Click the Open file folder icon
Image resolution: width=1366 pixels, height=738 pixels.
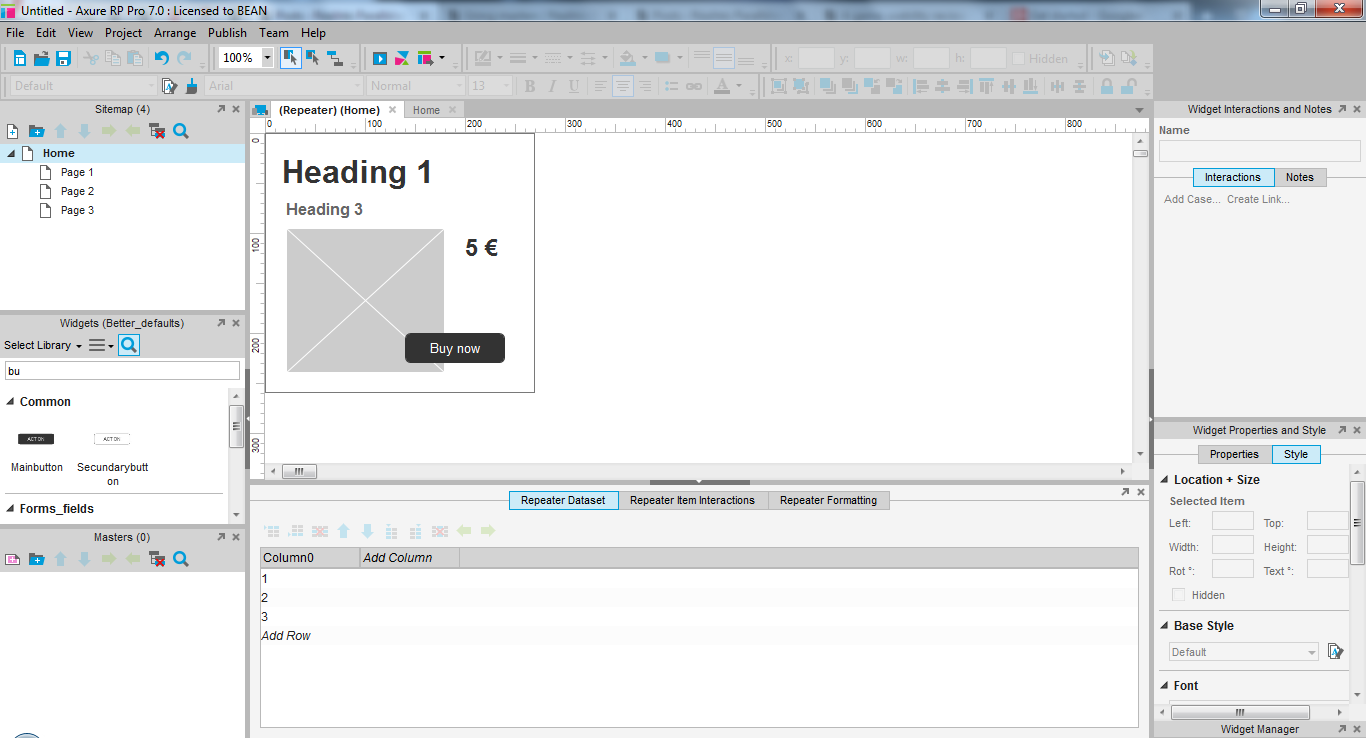(x=42, y=58)
